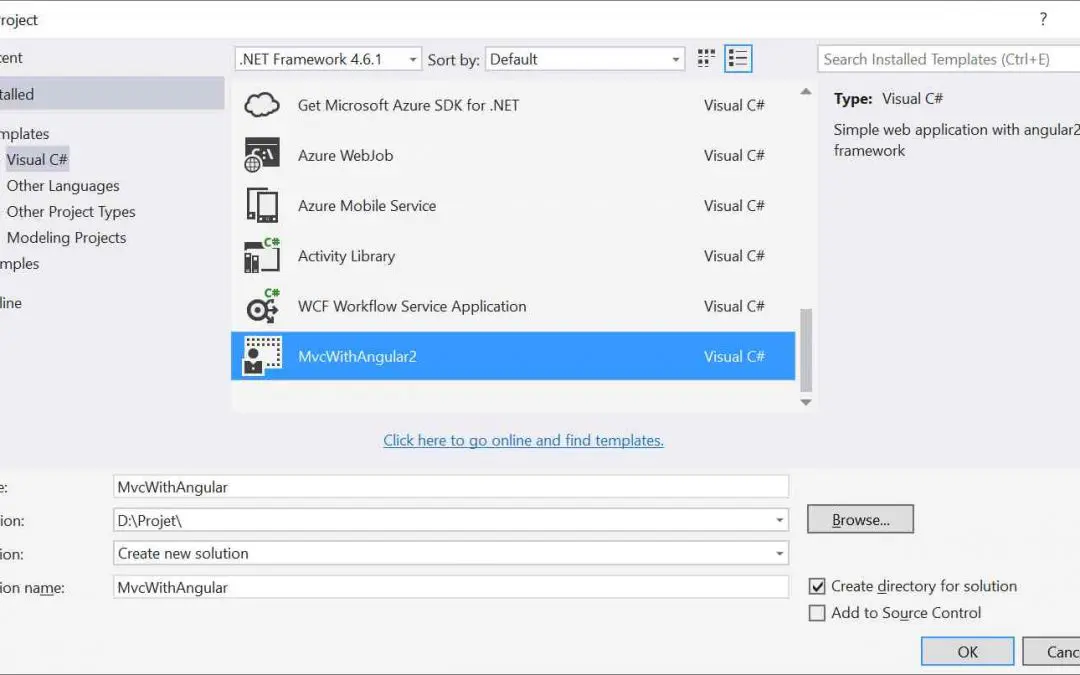The height and width of the screenshot is (675, 1080).
Task: Select Other Project Types tree node
Action: pos(71,211)
